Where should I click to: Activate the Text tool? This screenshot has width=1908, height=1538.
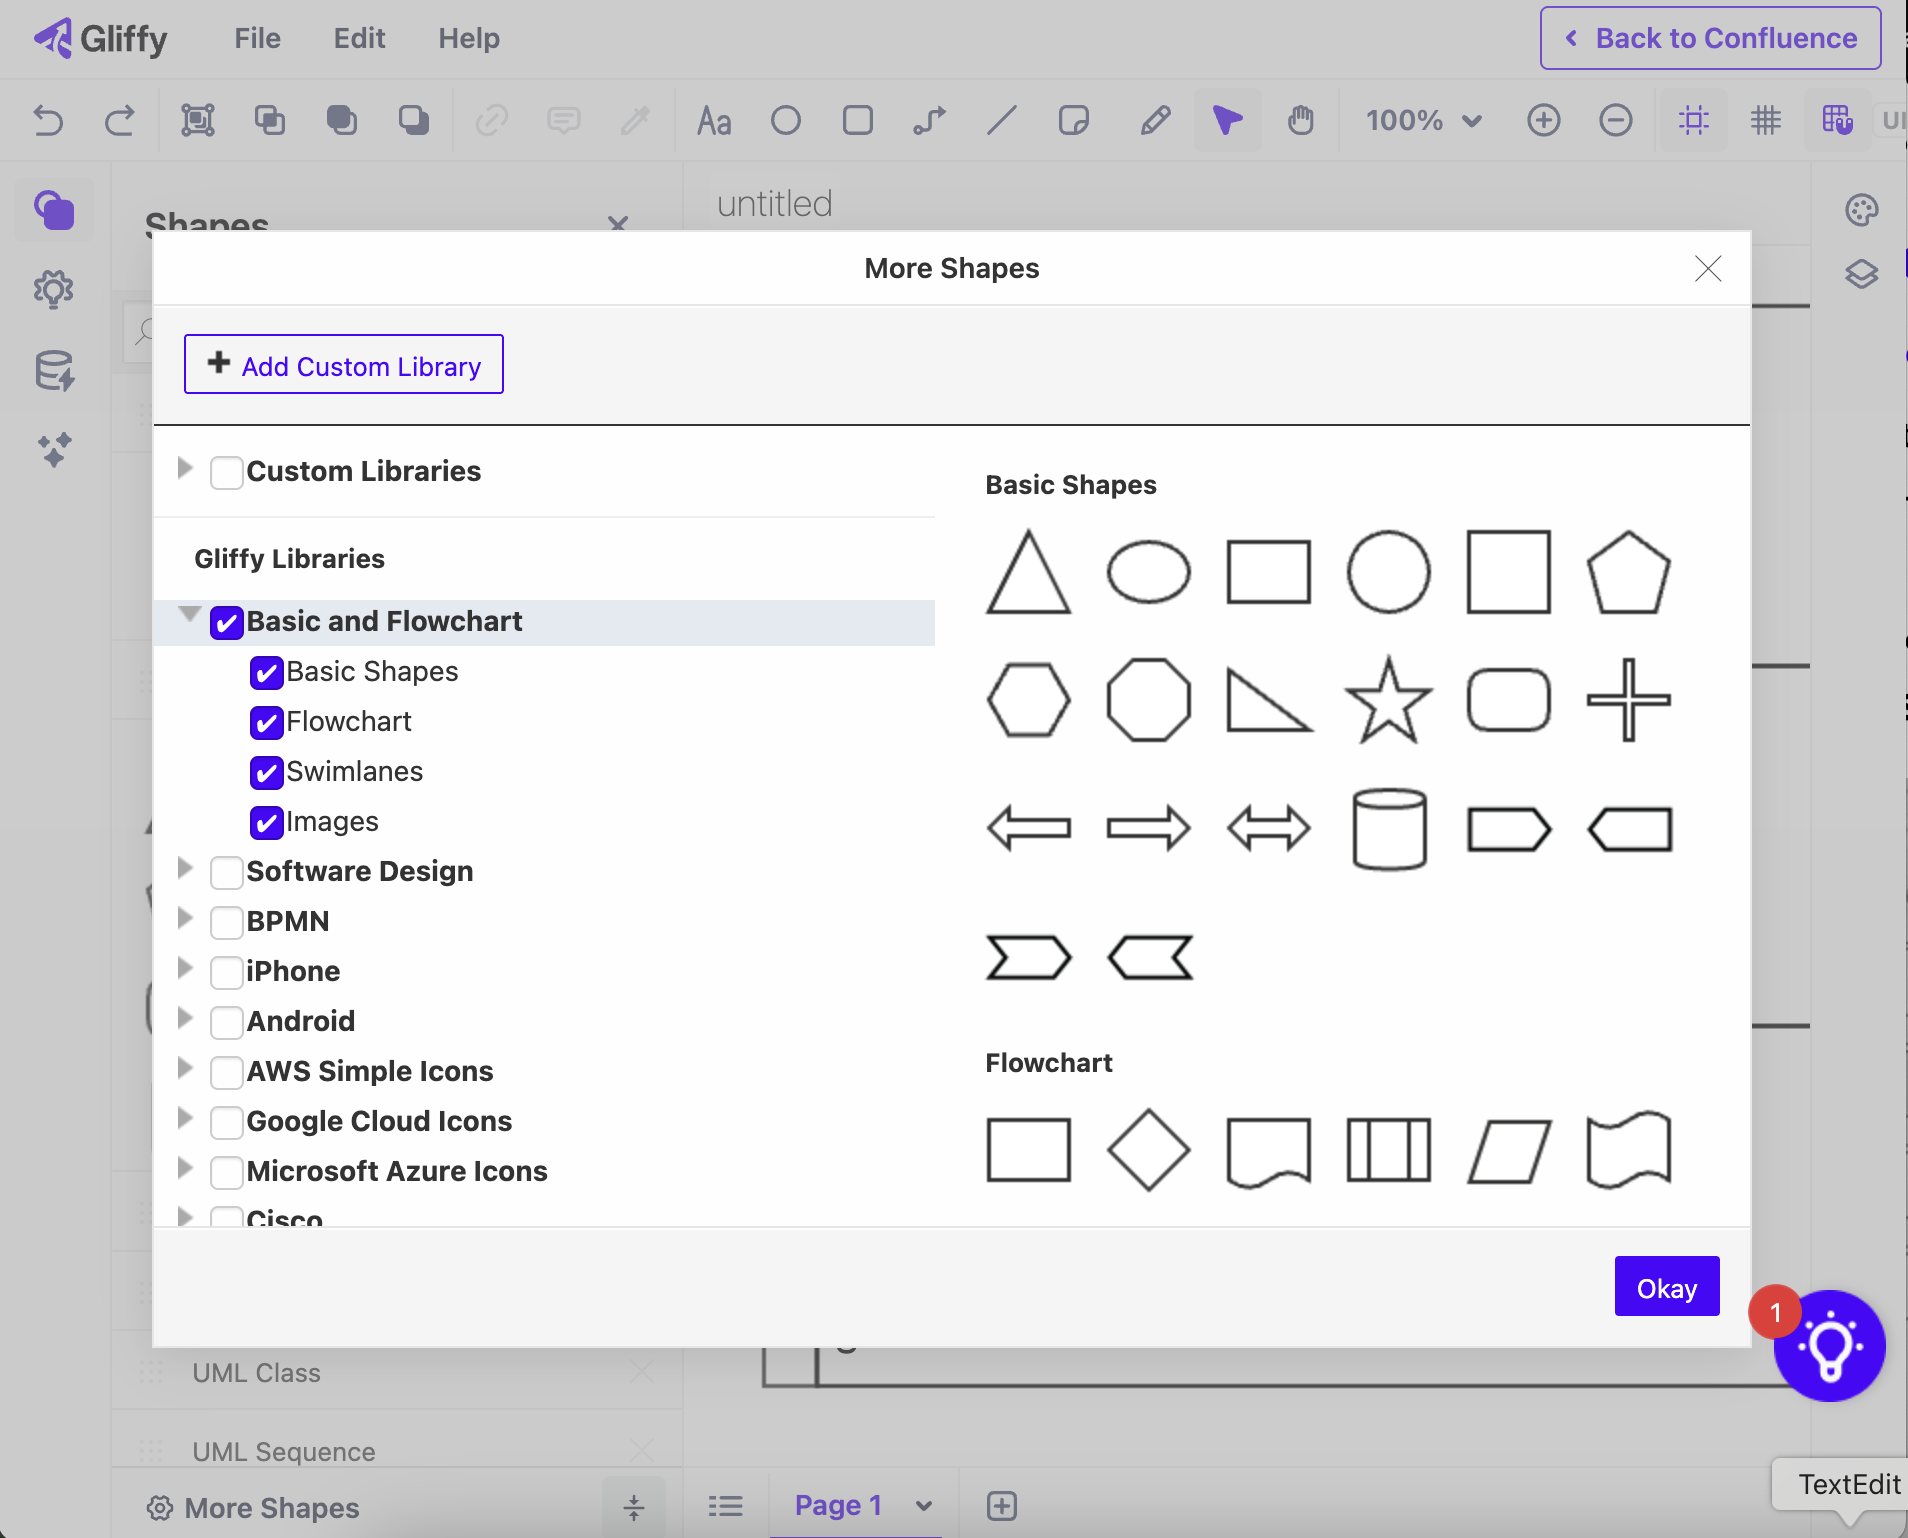pyautogui.click(x=714, y=120)
